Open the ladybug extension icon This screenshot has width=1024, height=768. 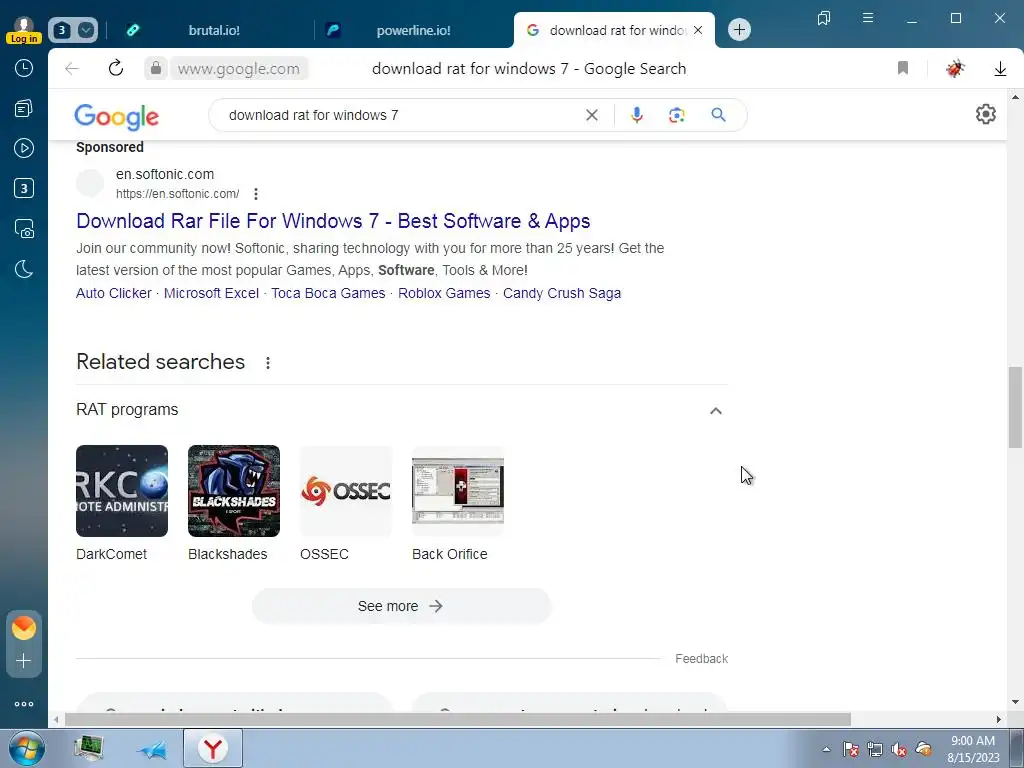pos(955,68)
